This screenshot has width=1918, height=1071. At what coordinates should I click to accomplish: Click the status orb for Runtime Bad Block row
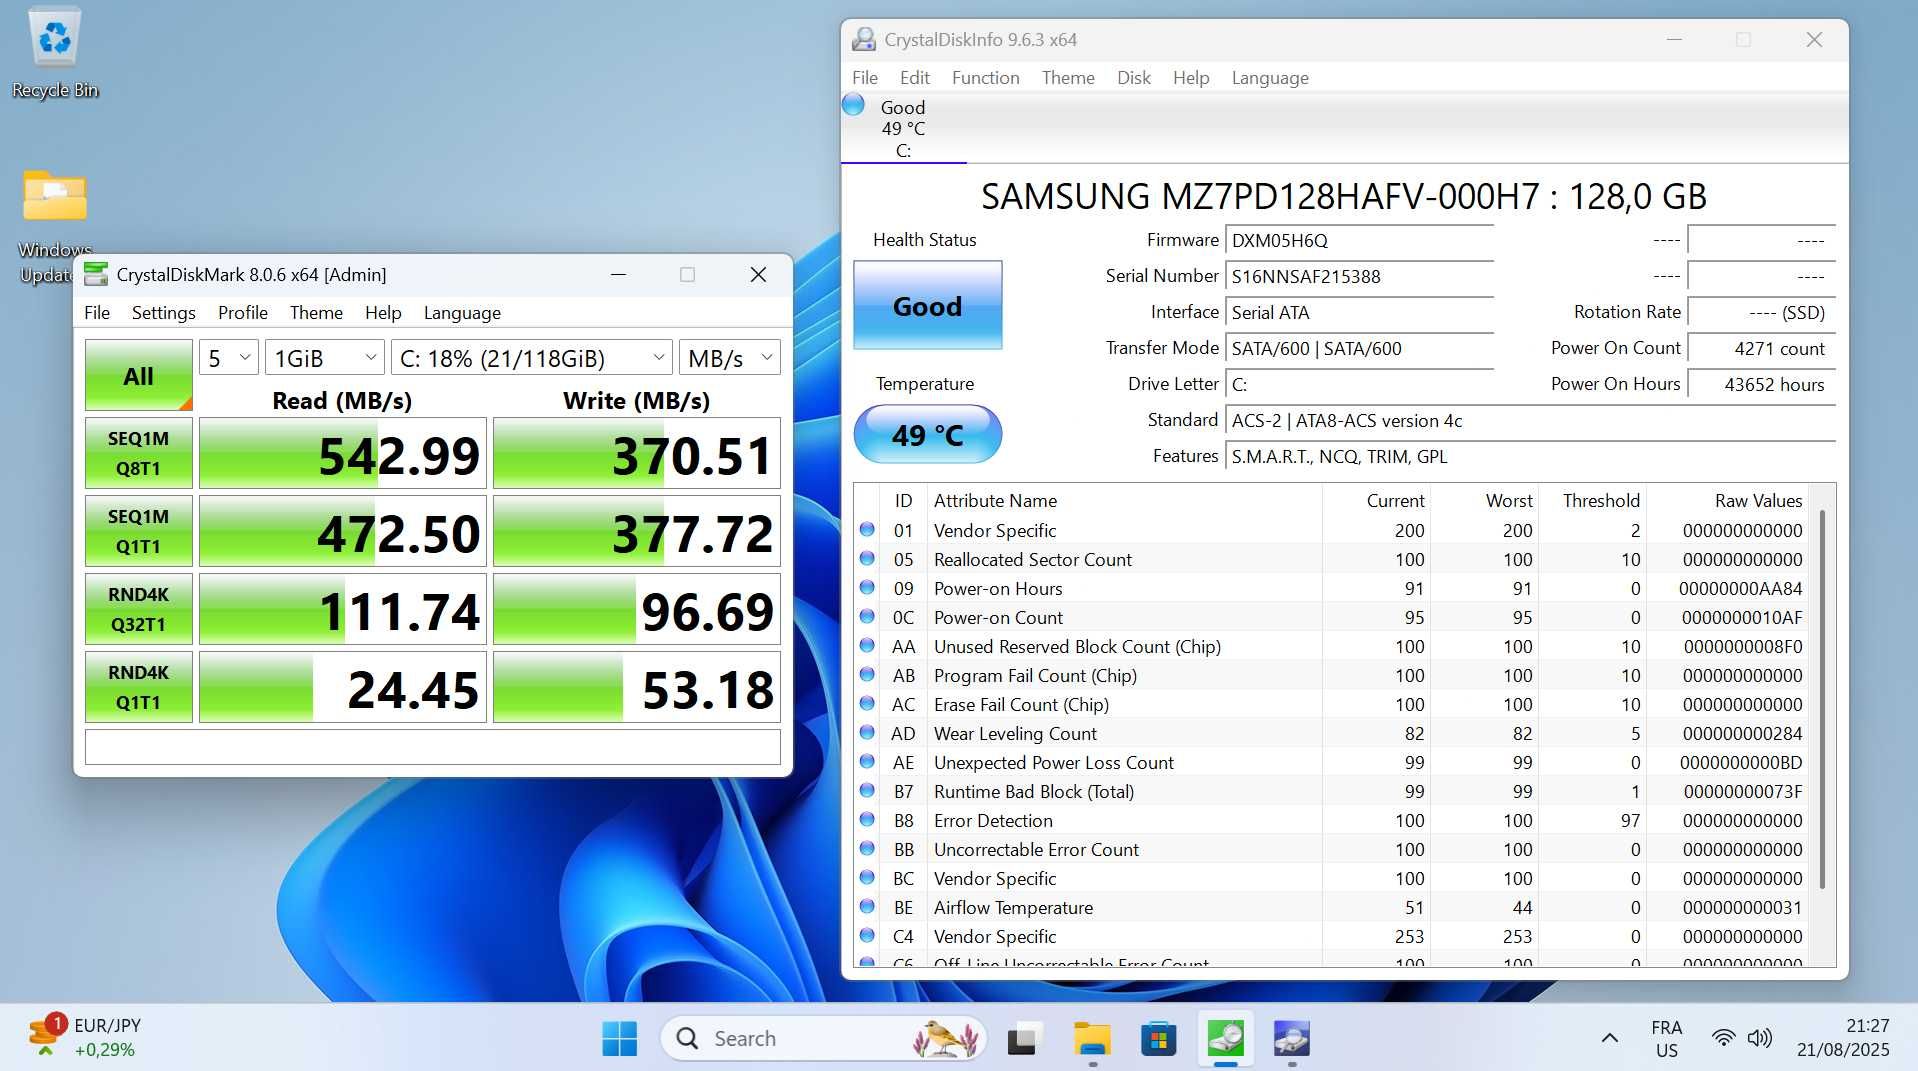coord(867,791)
